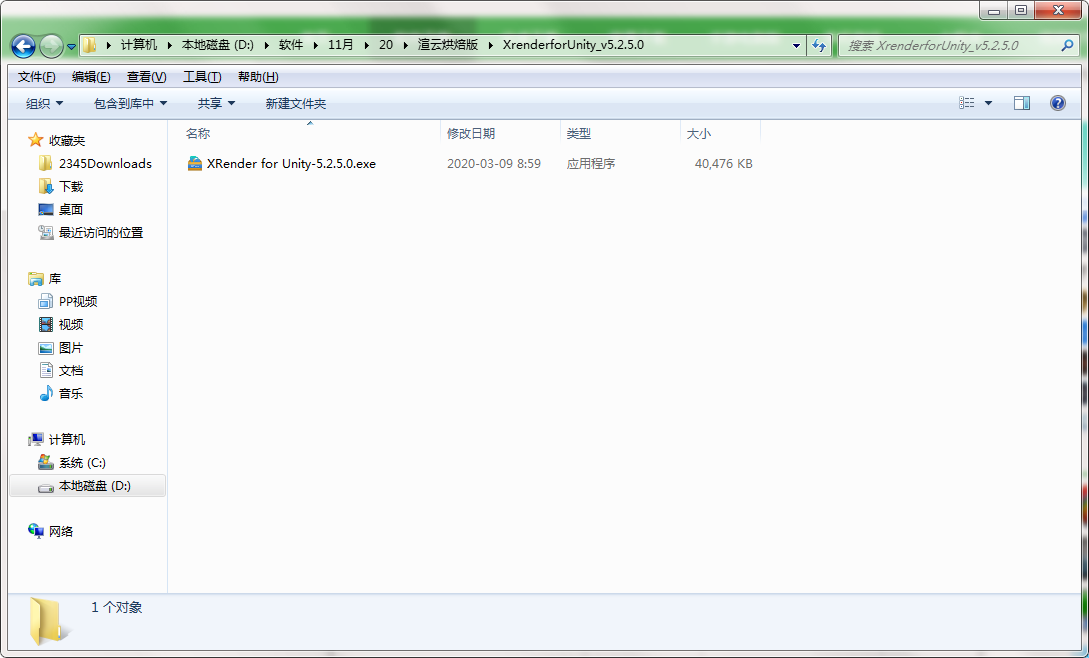The image size is (1089, 658).
Task: Expand the 包含到库中 dropdown
Action: coord(131,104)
